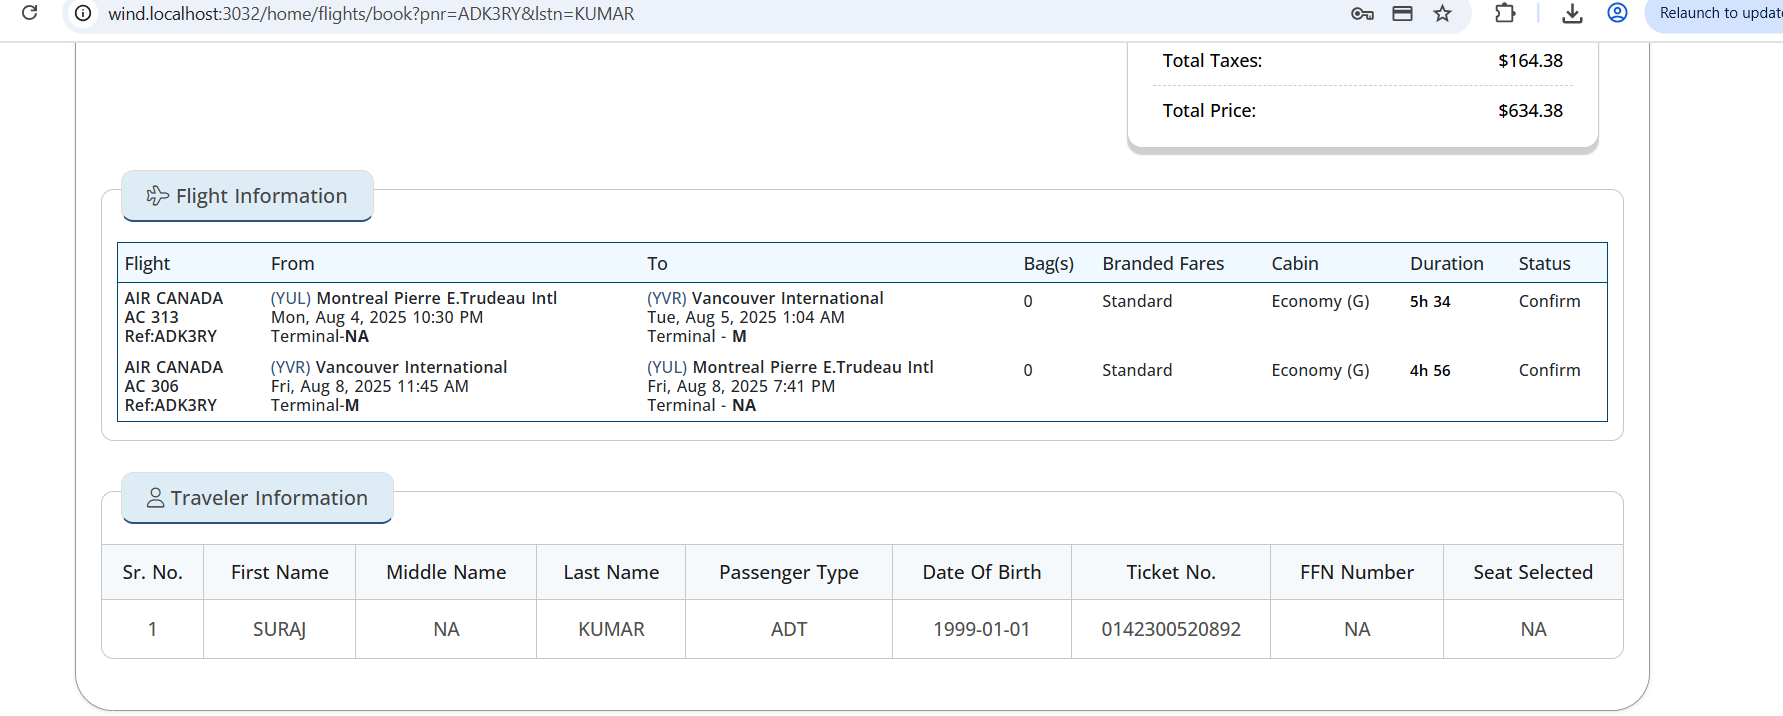Click the airplane icon beside Flight Information
The height and width of the screenshot is (716, 1783).
(157, 196)
